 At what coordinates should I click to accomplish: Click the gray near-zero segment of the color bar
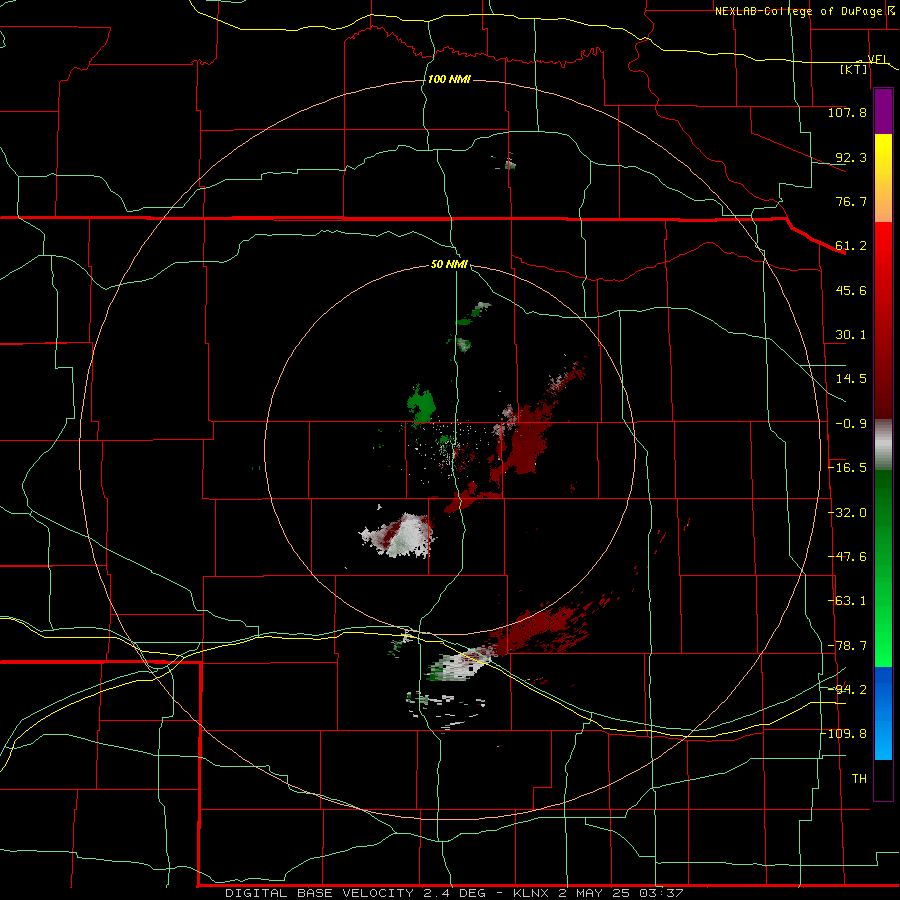coord(883,445)
